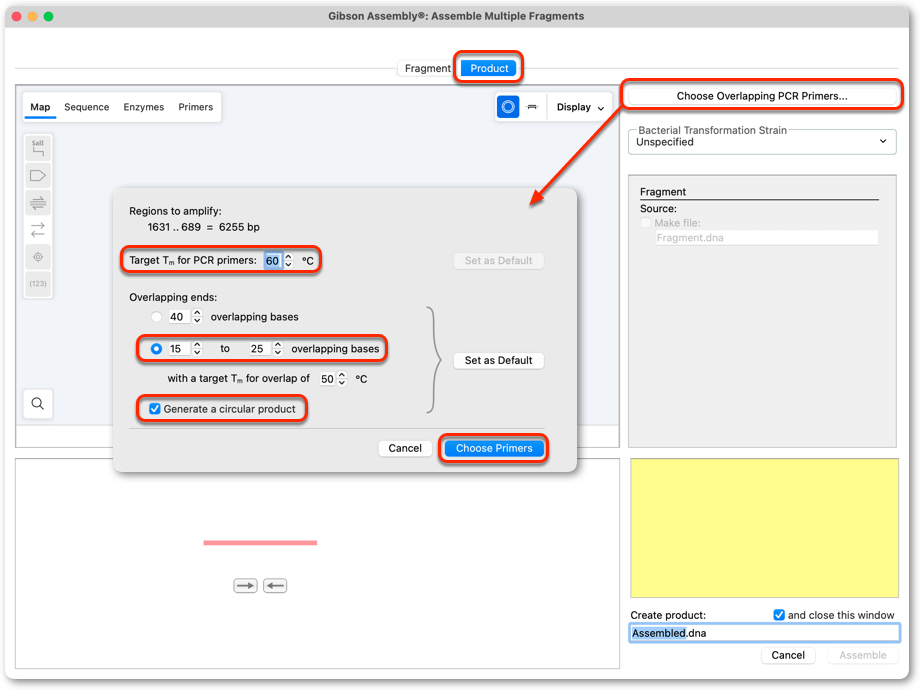Adjust the maximum overlap 25 stepper
Viewport: 920px width, 690px height.
click(x=278, y=349)
